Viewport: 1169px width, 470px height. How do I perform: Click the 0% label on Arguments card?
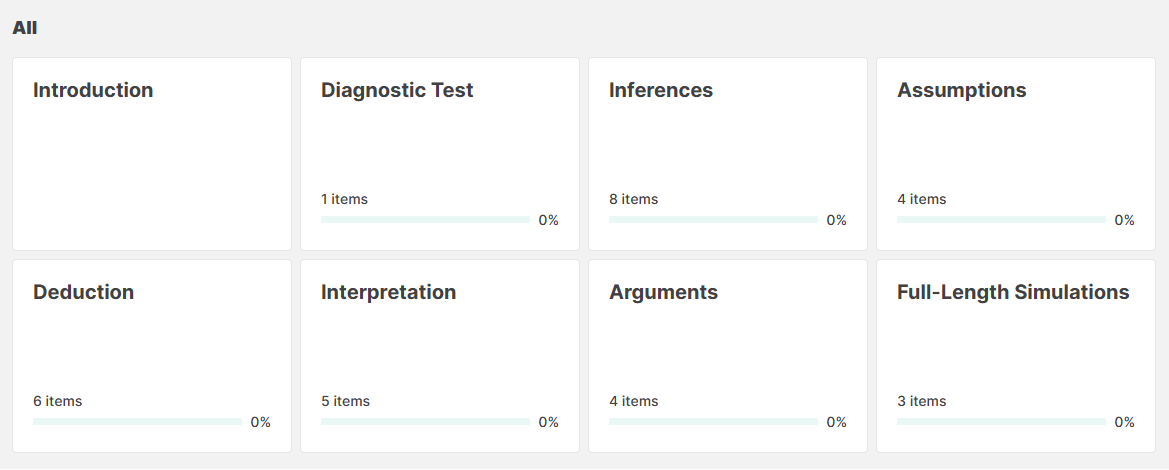(836, 422)
